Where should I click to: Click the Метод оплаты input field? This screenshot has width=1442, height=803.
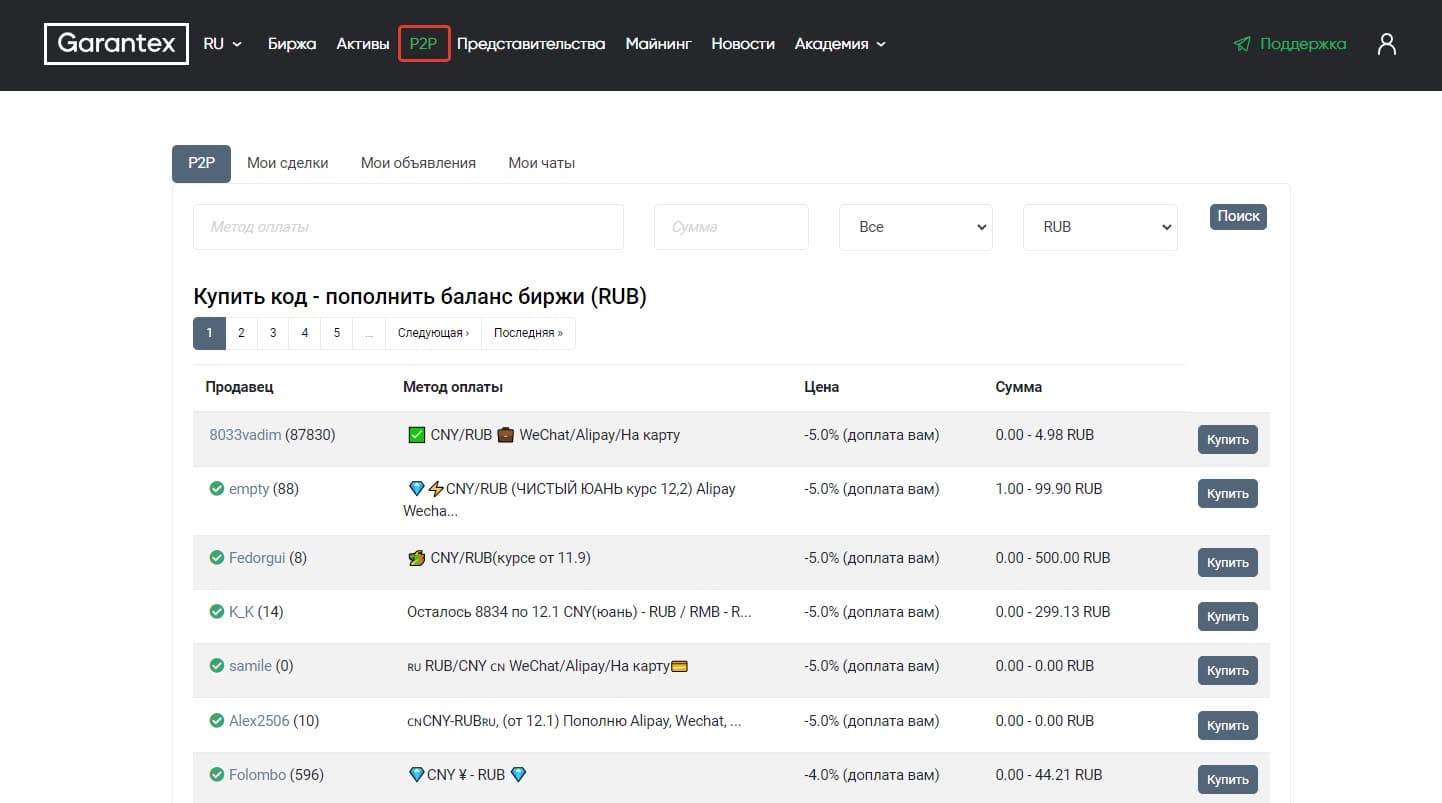[408, 227]
